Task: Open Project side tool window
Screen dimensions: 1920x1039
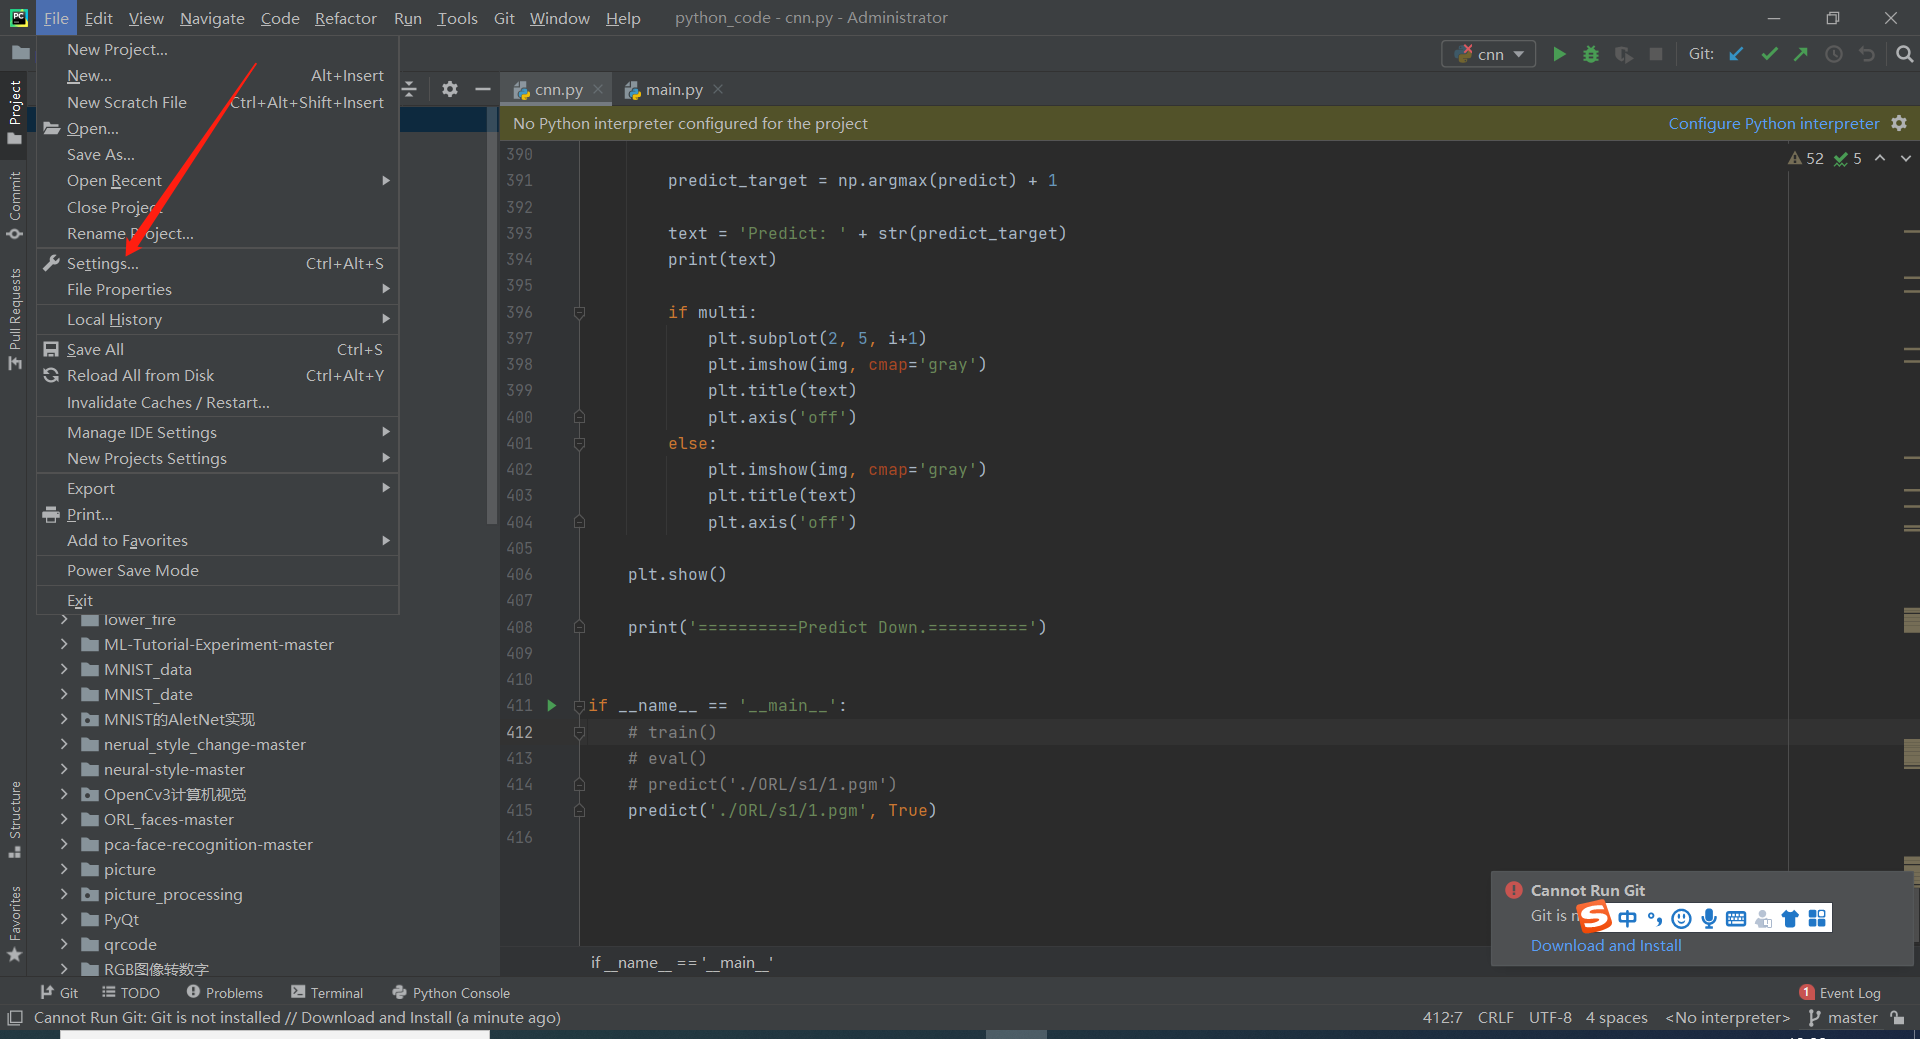Action: pos(15,112)
